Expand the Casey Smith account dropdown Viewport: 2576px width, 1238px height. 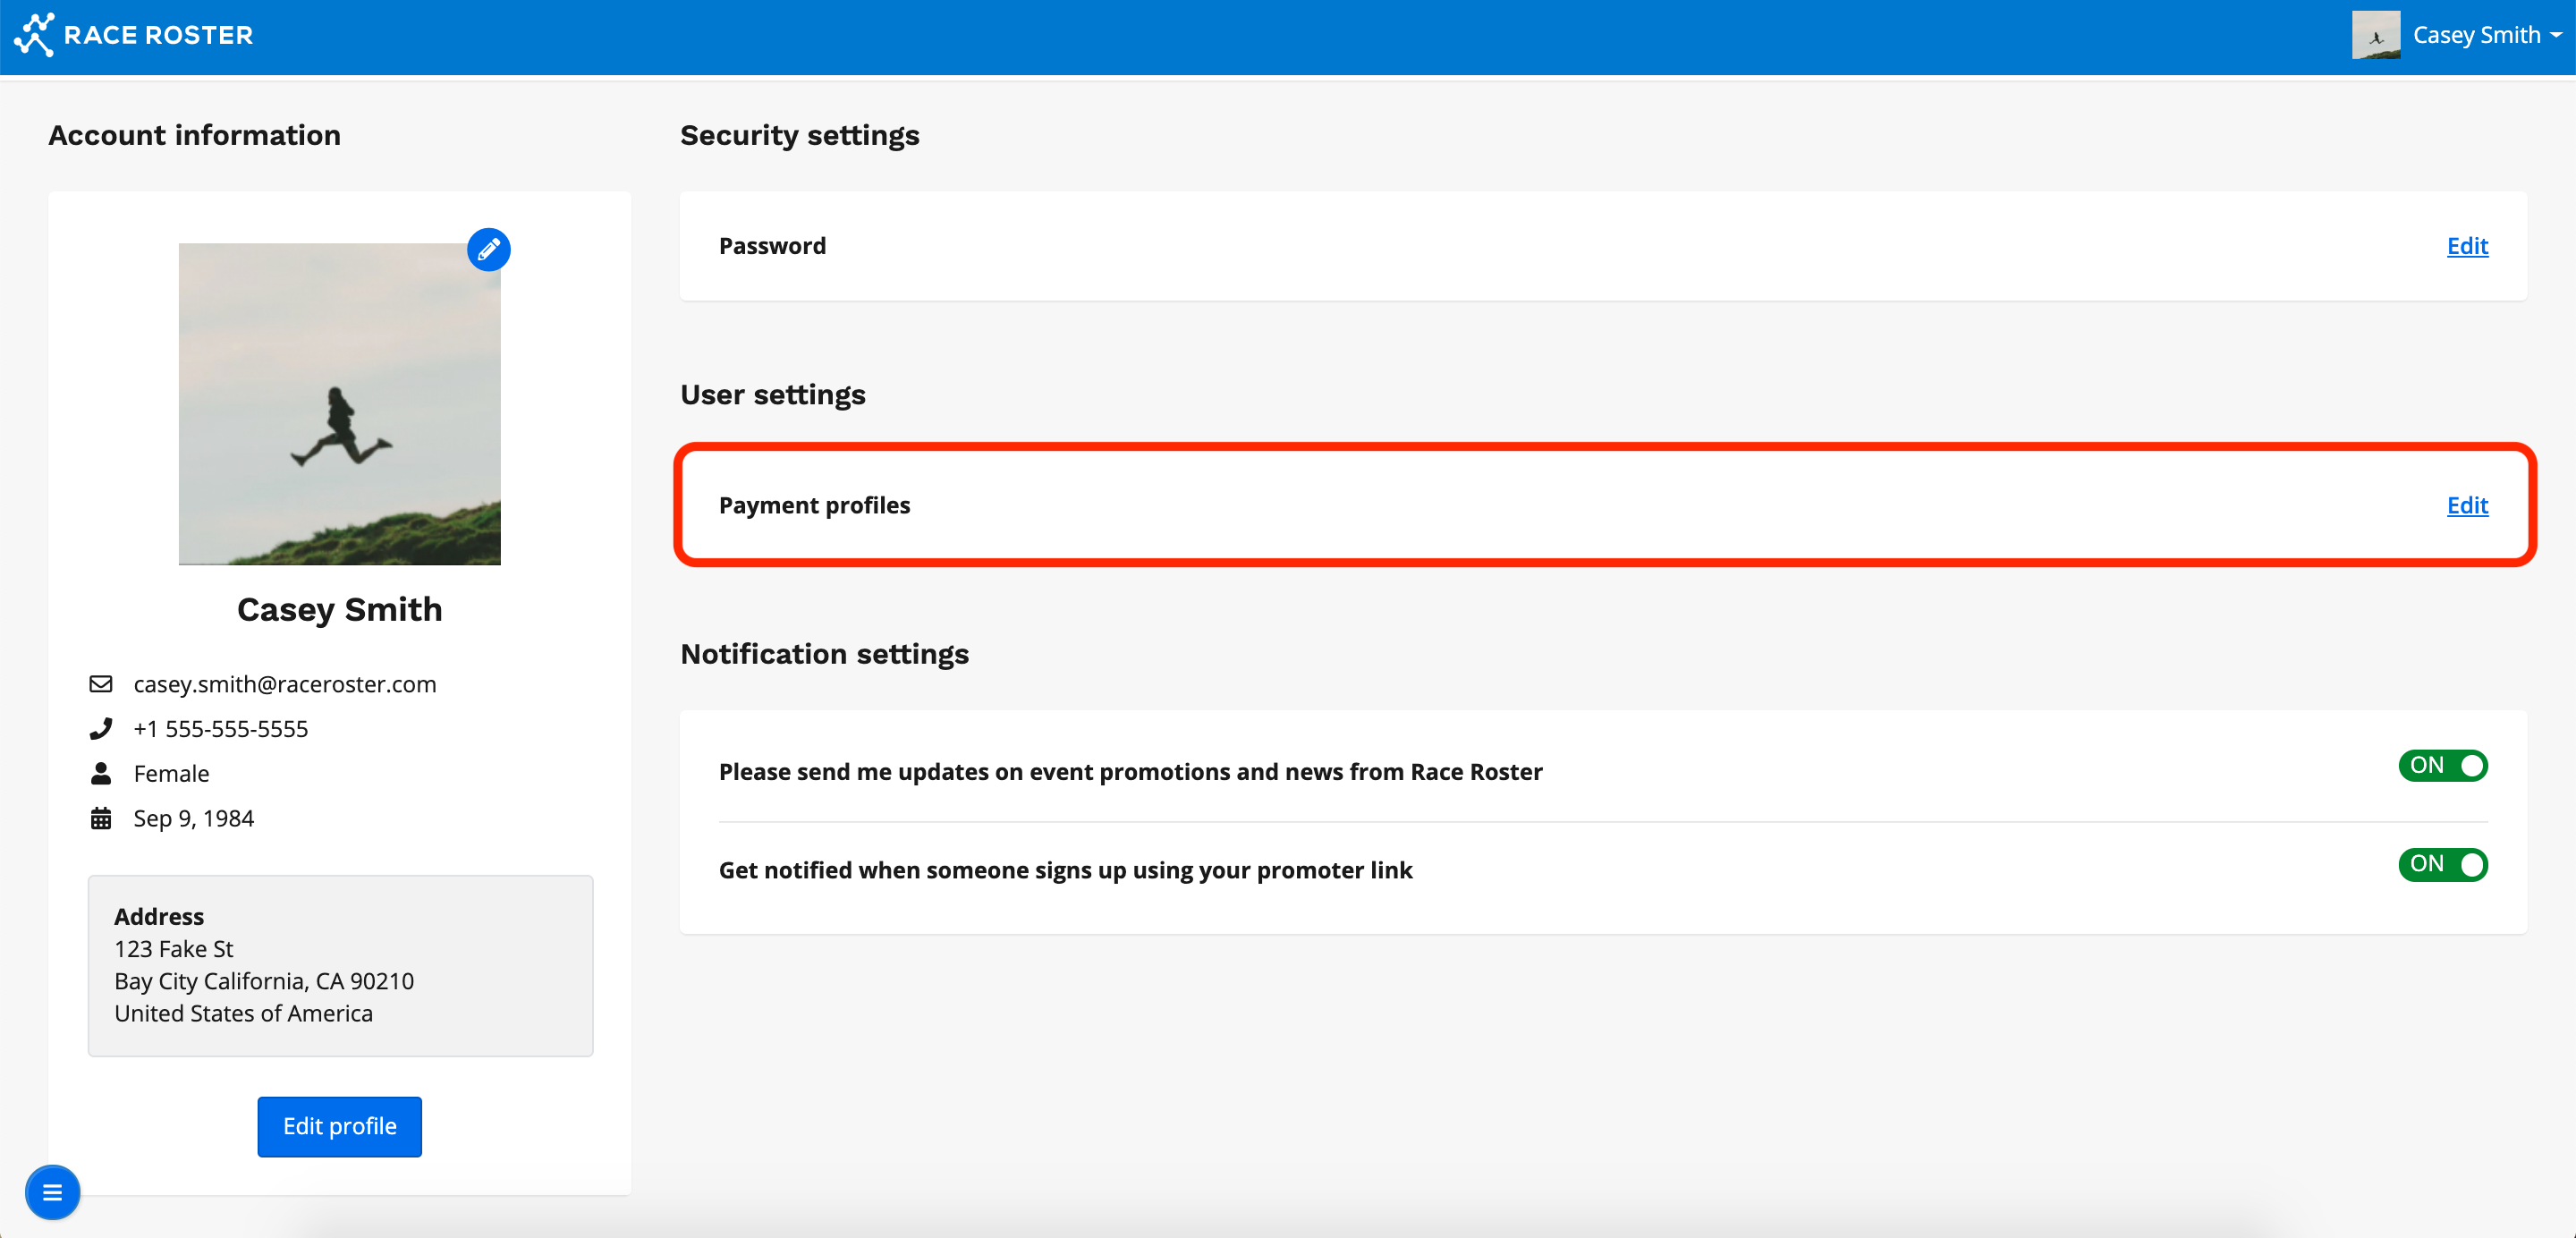pos(2476,35)
